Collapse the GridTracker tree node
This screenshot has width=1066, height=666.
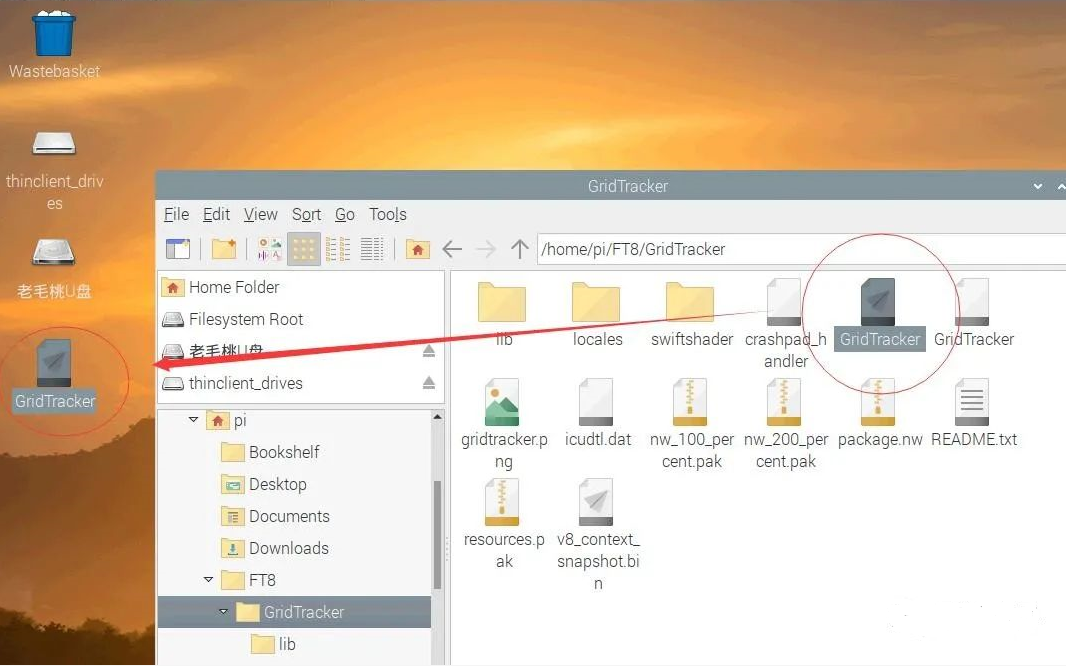[x=223, y=612]
